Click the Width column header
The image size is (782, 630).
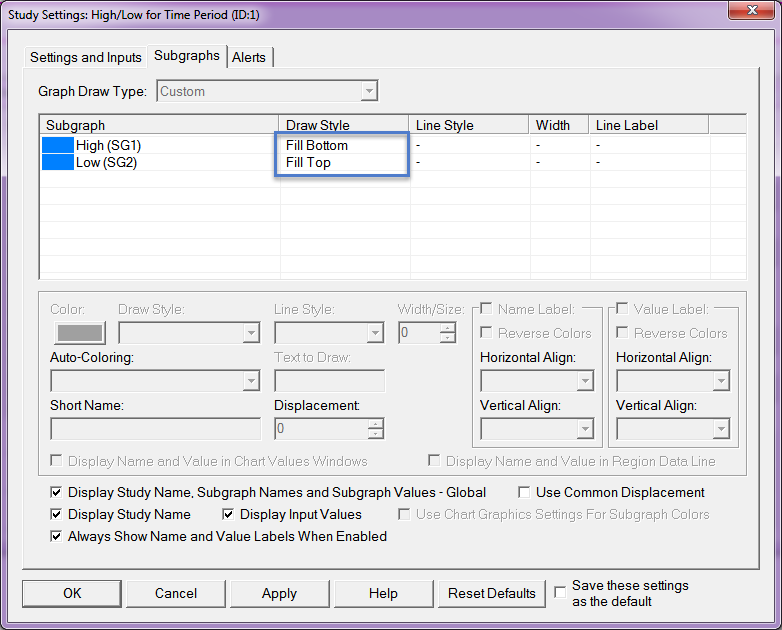click(x=559, y=125)
